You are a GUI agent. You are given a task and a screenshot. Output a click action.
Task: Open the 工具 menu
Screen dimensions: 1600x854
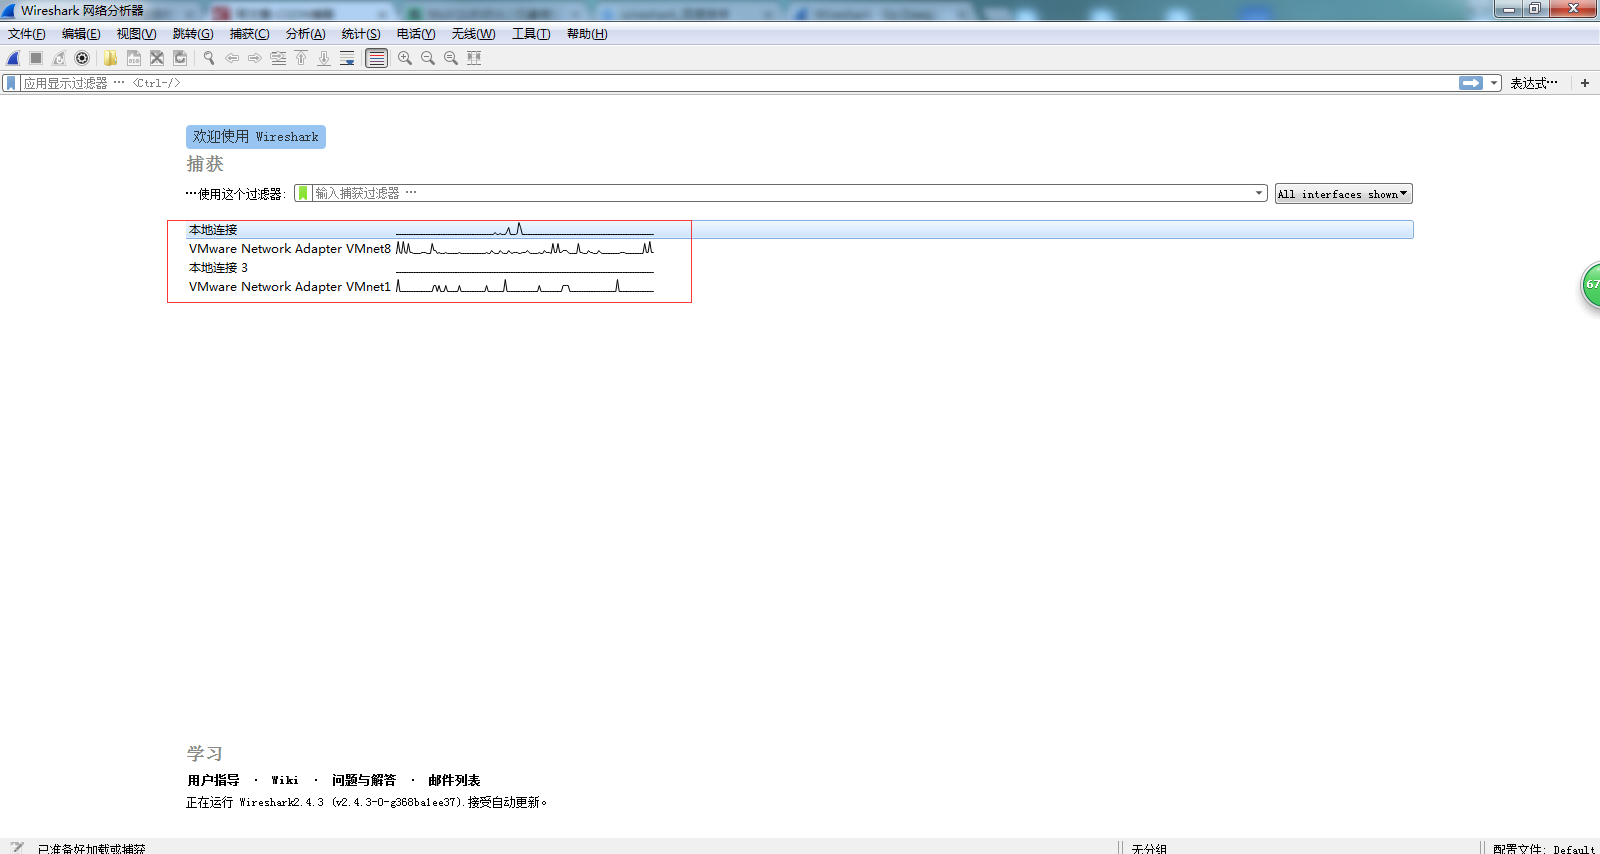[x=531, y=34]
